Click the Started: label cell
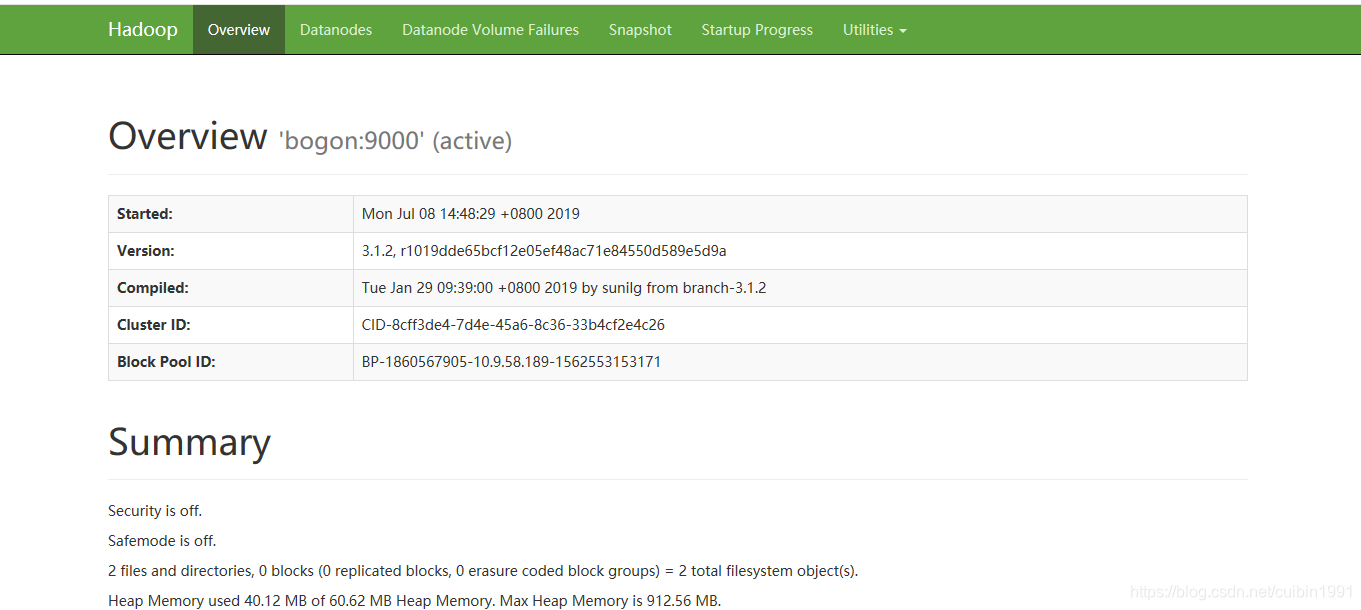This screenshot has width=1361, height=610. click(231, 214)
